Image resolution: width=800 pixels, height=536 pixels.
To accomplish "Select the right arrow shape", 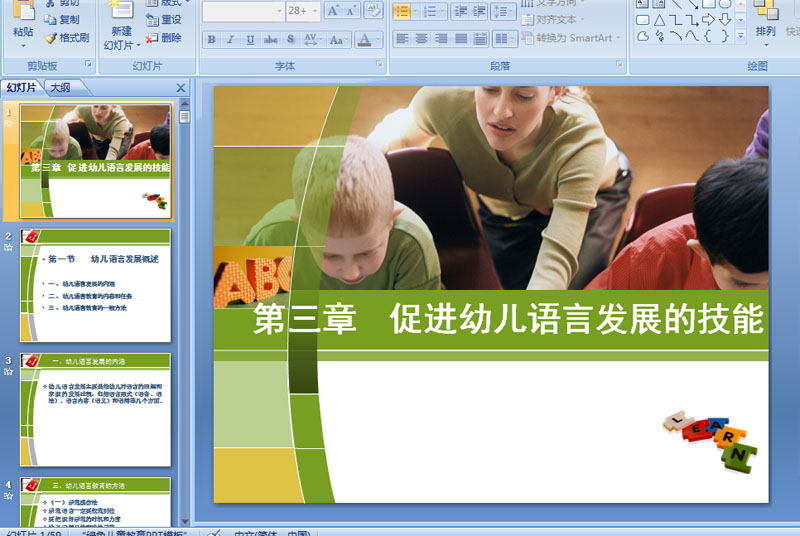I will [x=708, y=20].
